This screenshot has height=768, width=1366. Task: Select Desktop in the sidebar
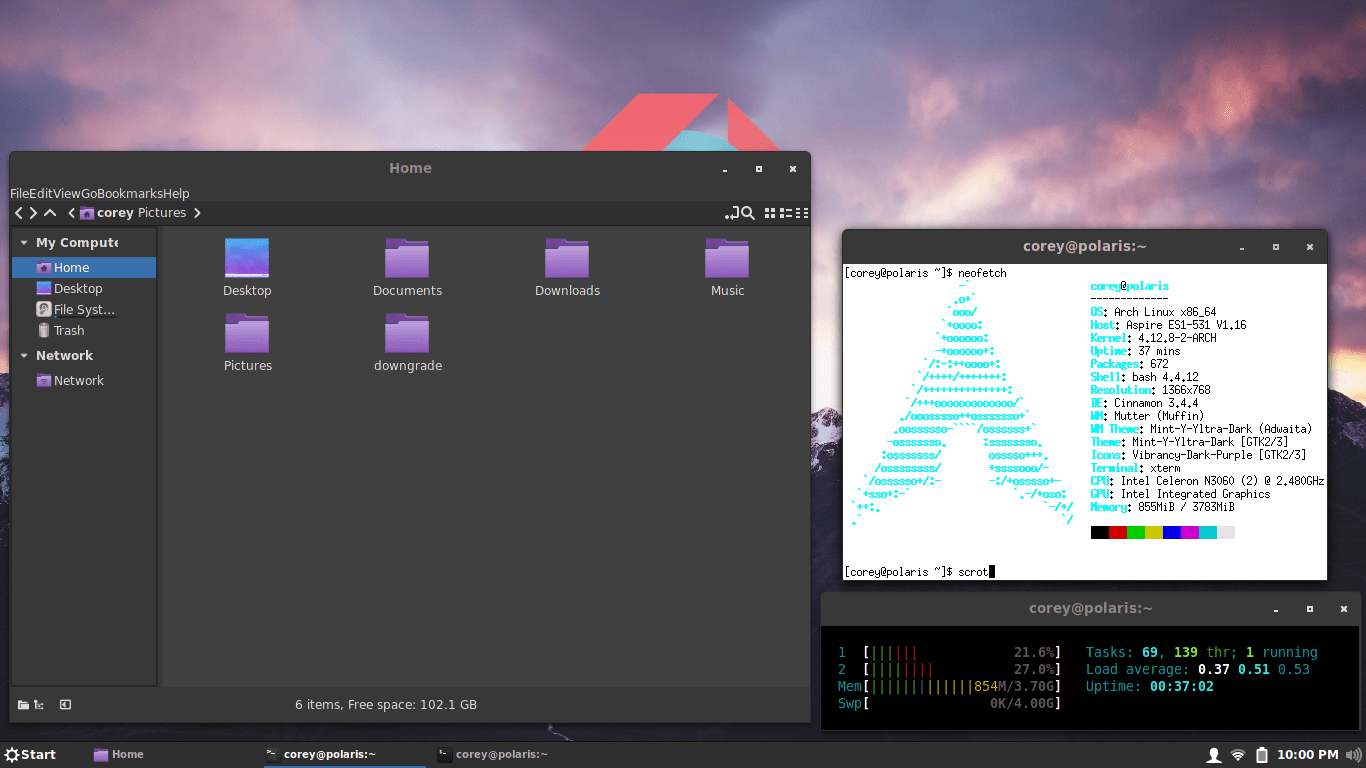tap(84, 289)
